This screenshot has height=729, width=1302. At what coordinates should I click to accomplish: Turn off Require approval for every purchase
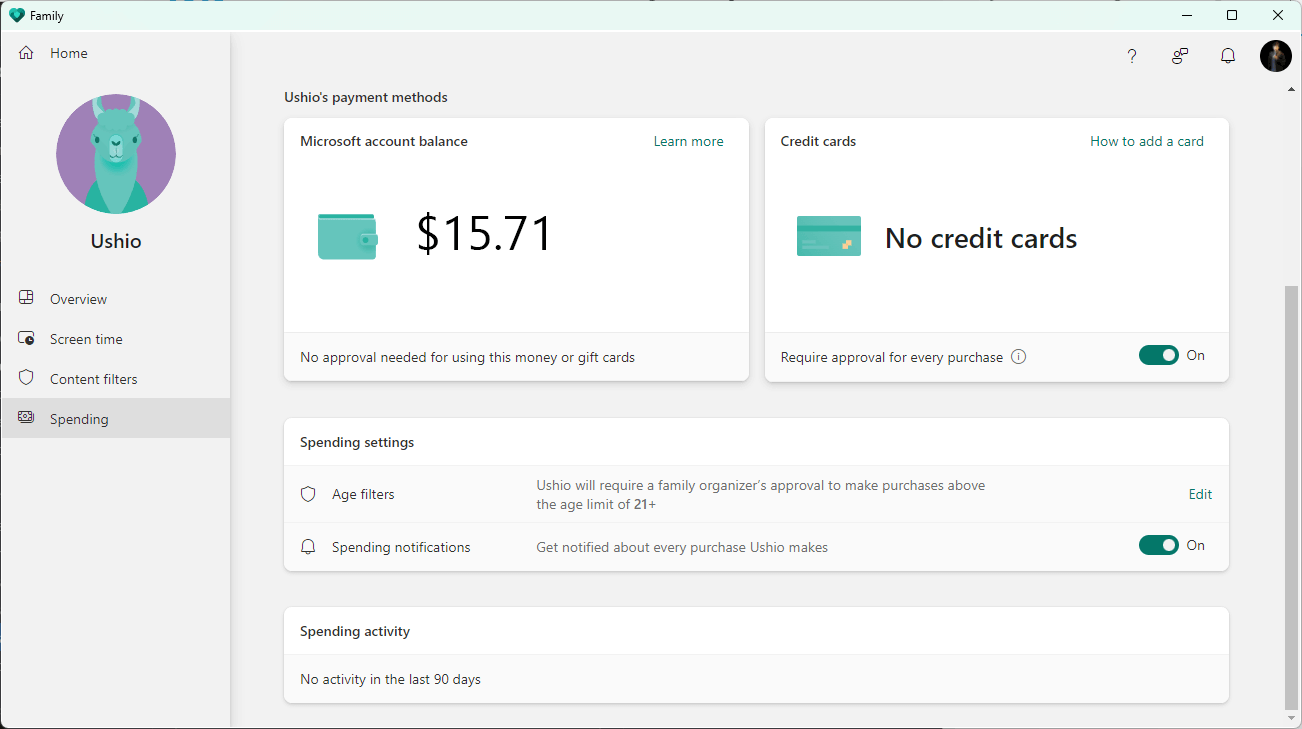1159,355
